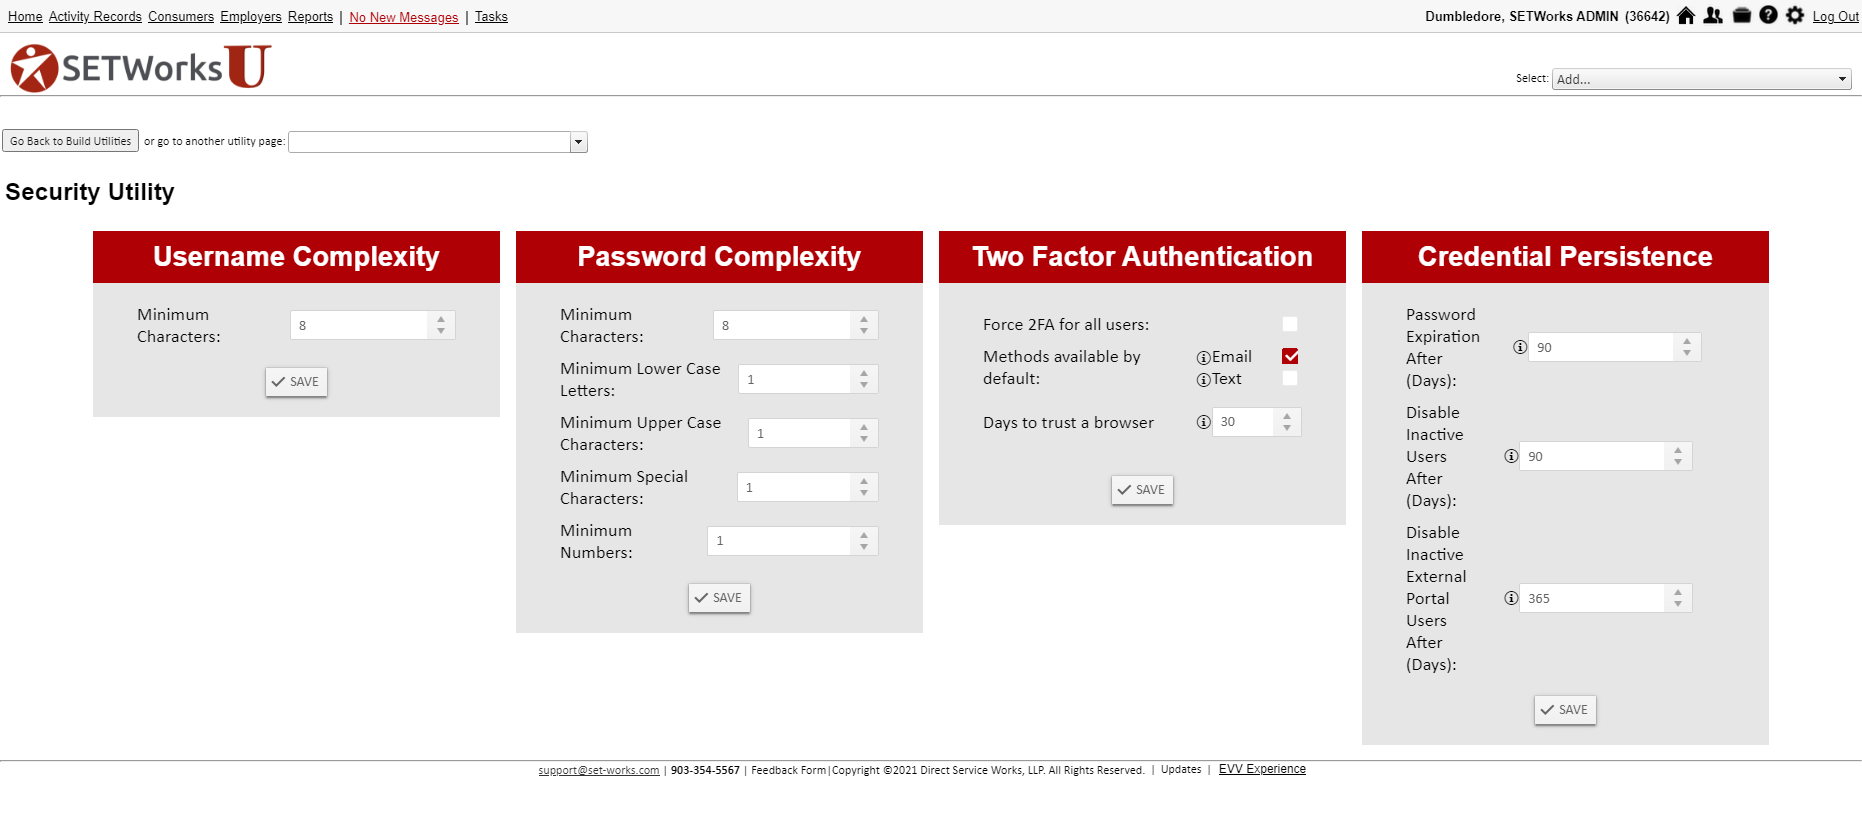Click the users icon in top bar

tap(1713, 15)
